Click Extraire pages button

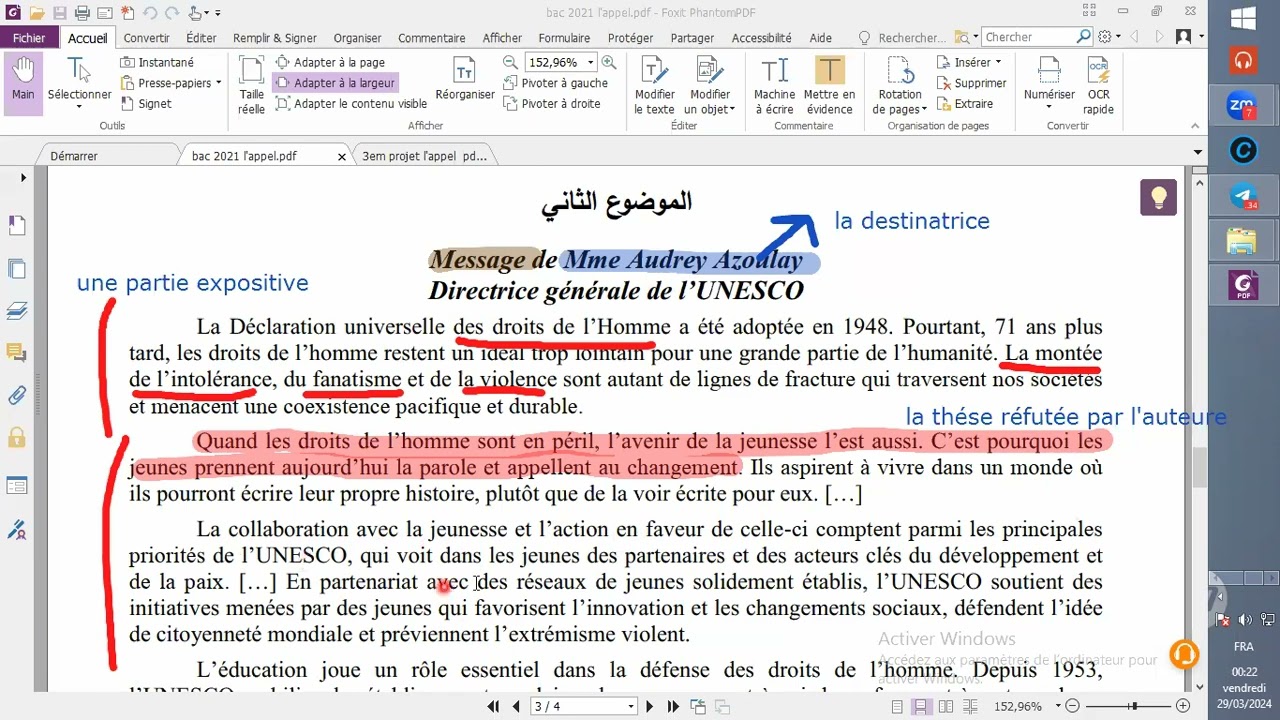pyautogui.click(x=965, y=103)
